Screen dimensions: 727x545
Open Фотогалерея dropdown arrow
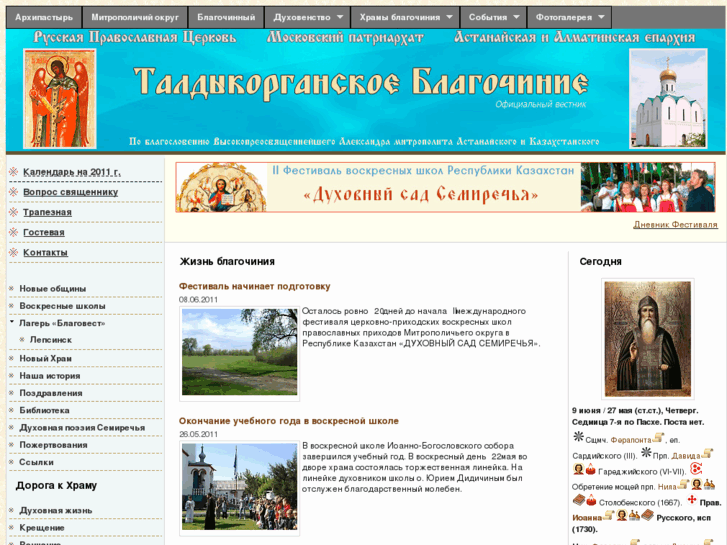click(601, 17)
